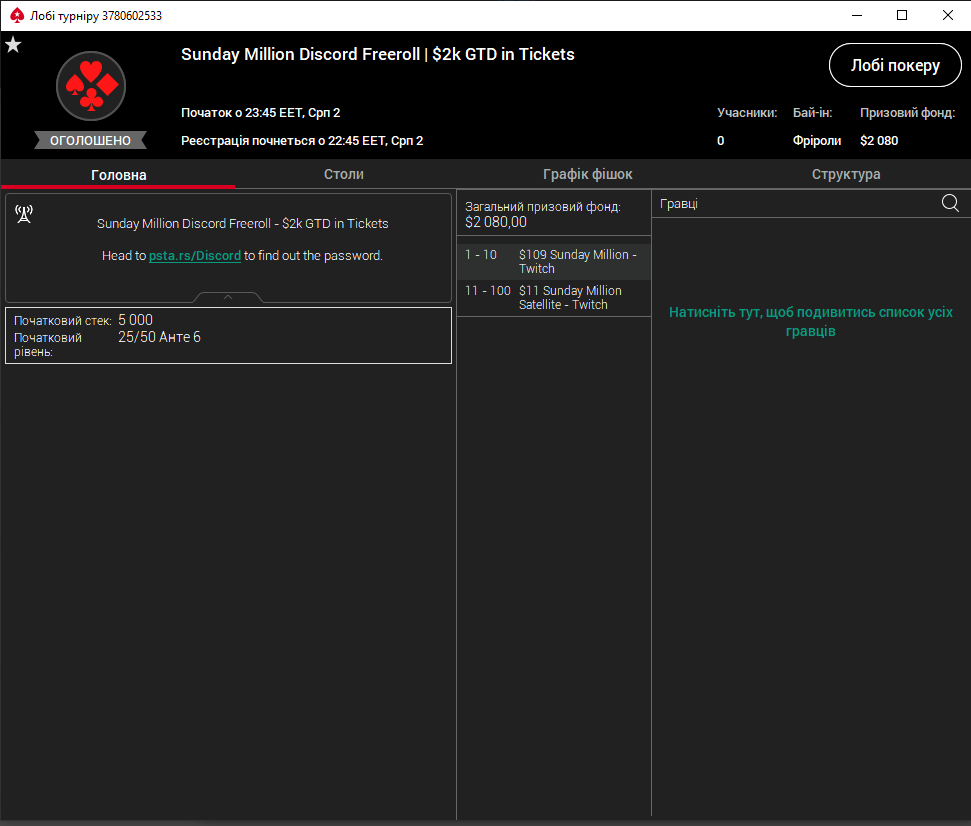Click link to show all players list

811,321
